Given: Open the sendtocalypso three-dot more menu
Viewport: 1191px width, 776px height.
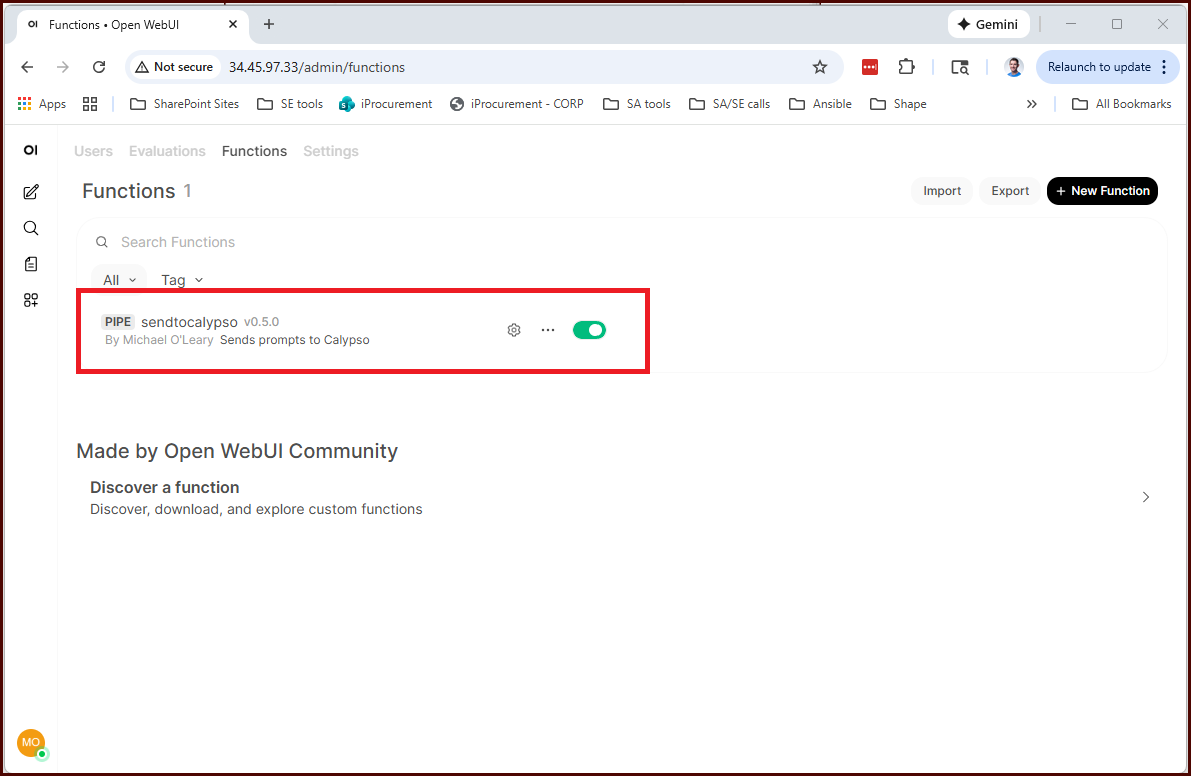Looking at the screenshot, I should click(x=548, y=330).
